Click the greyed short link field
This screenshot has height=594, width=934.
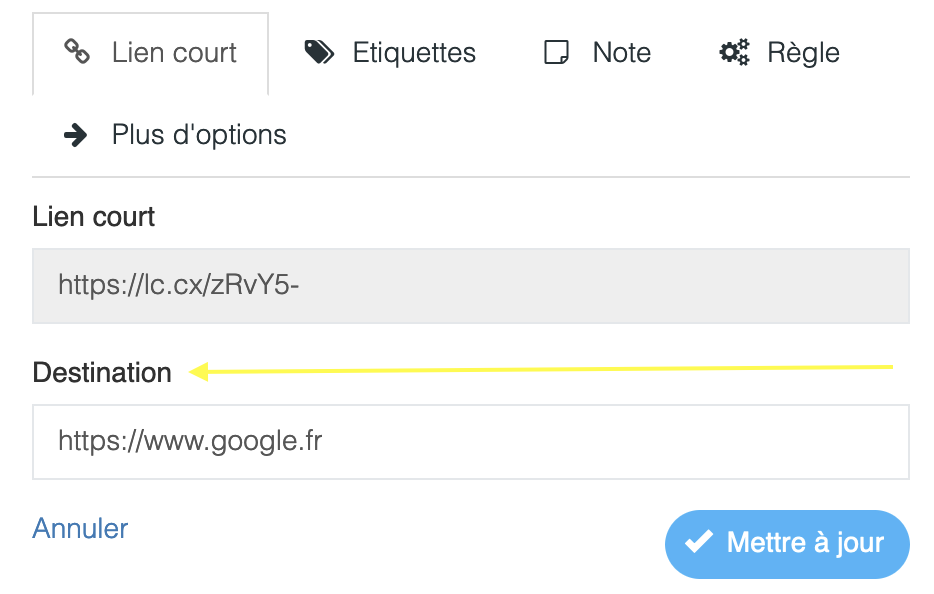(471, 286)
